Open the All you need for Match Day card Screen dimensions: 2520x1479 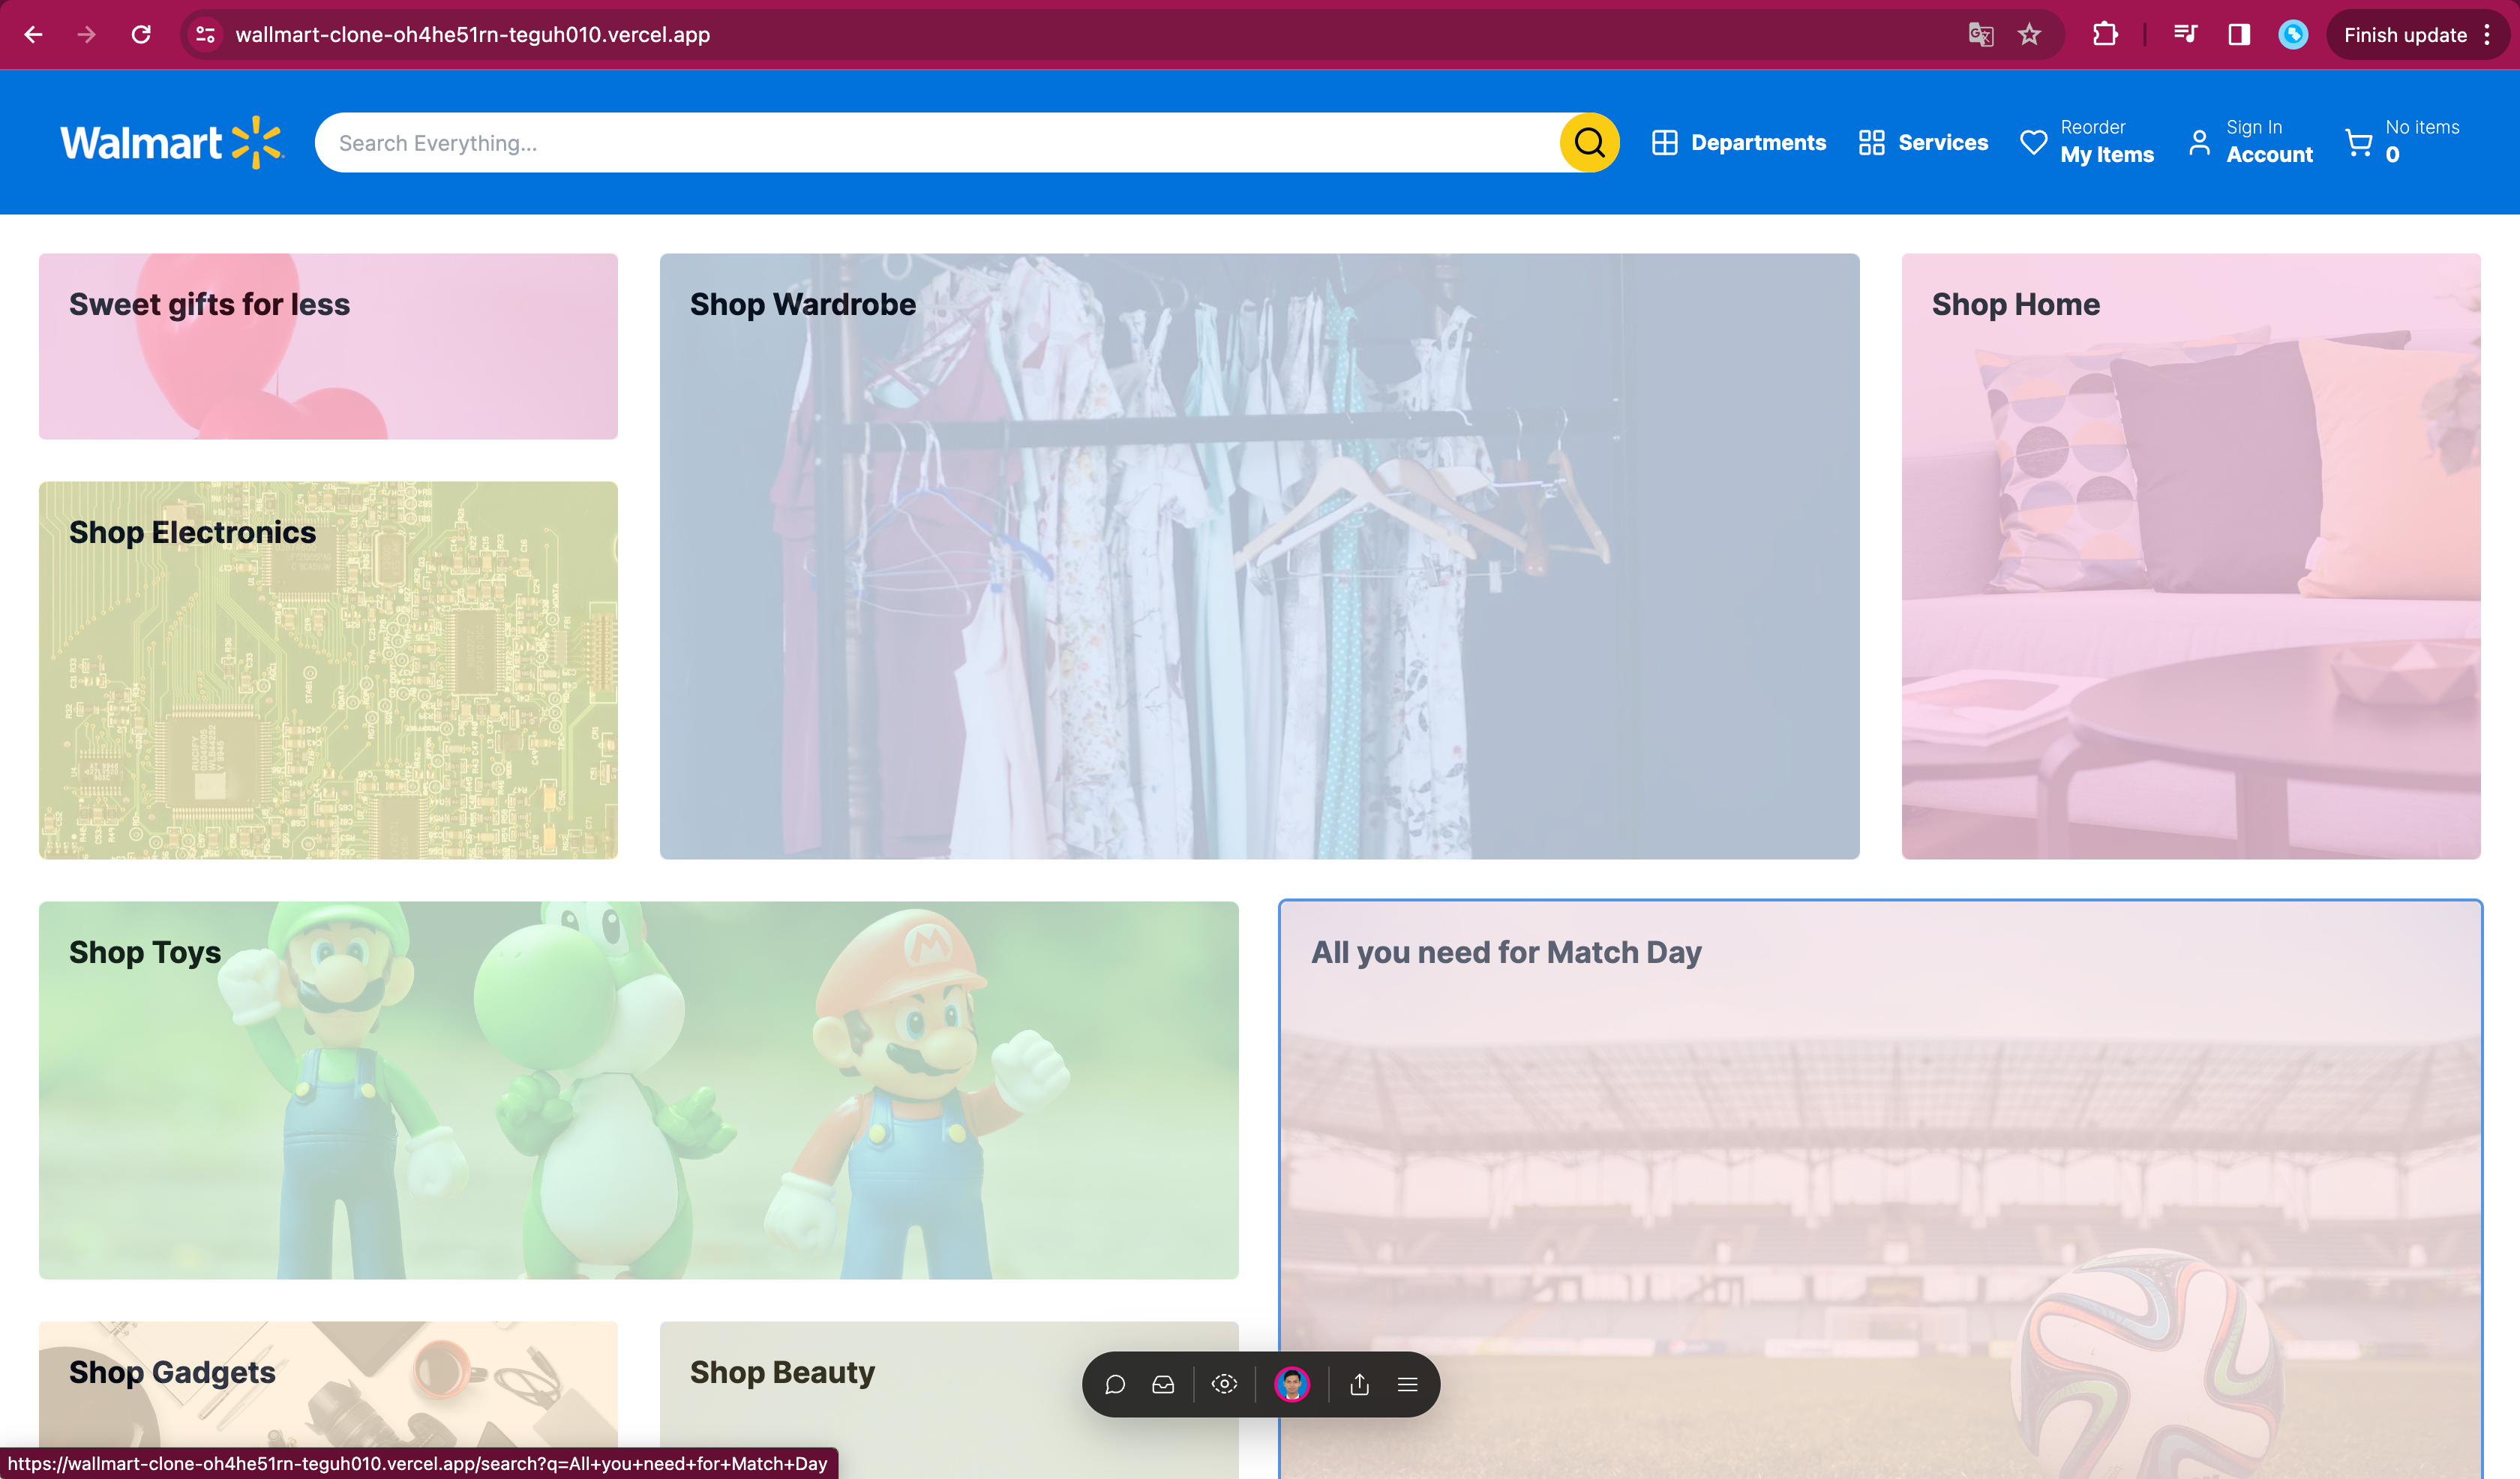(1880, 1190)
